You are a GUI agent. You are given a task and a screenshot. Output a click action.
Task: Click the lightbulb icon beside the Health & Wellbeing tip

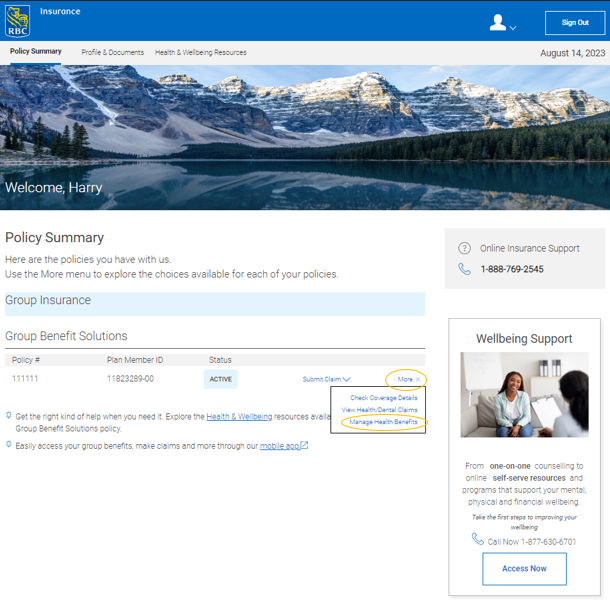[x=9, y=416]
